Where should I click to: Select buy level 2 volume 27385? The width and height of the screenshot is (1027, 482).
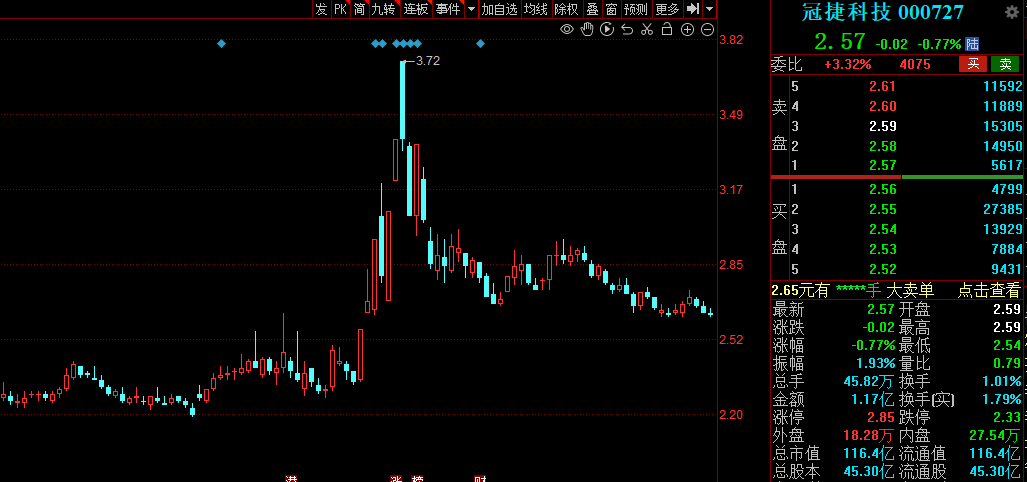tap(1003, 210)
